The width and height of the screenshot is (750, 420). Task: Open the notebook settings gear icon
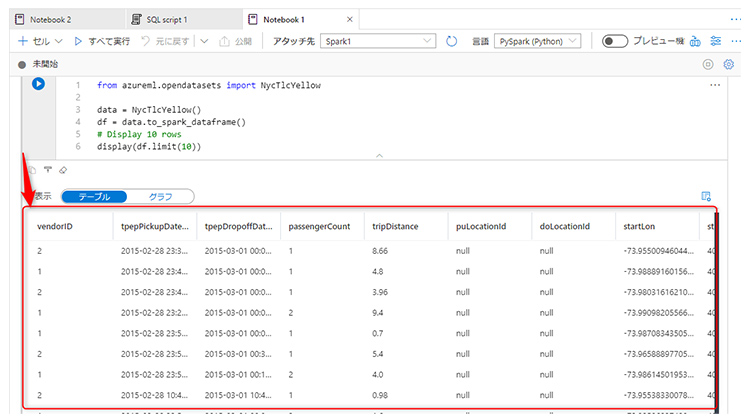click(x=729, y=64)
